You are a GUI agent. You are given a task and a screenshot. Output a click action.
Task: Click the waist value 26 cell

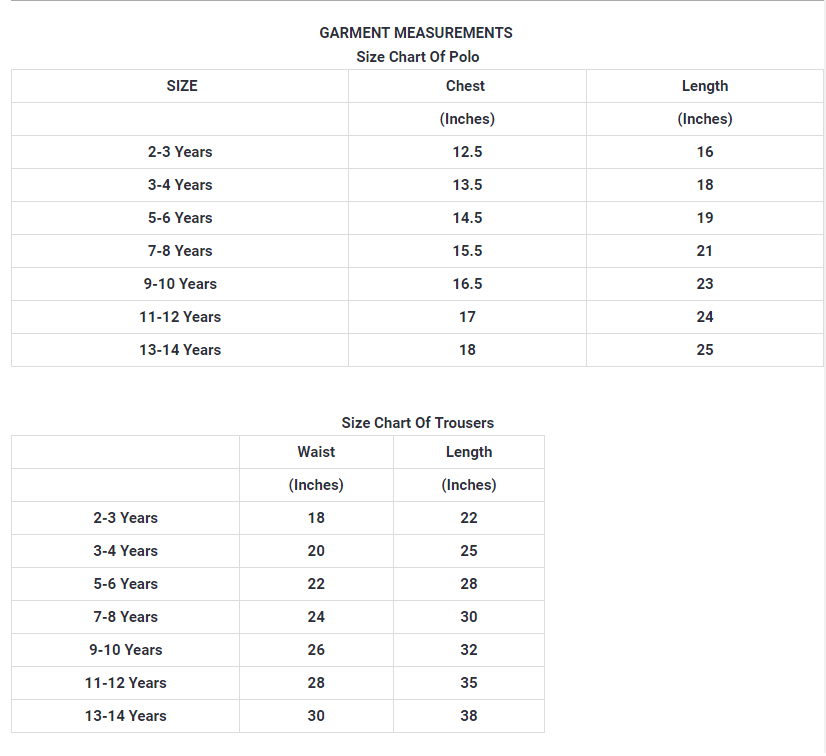point(316,650)
